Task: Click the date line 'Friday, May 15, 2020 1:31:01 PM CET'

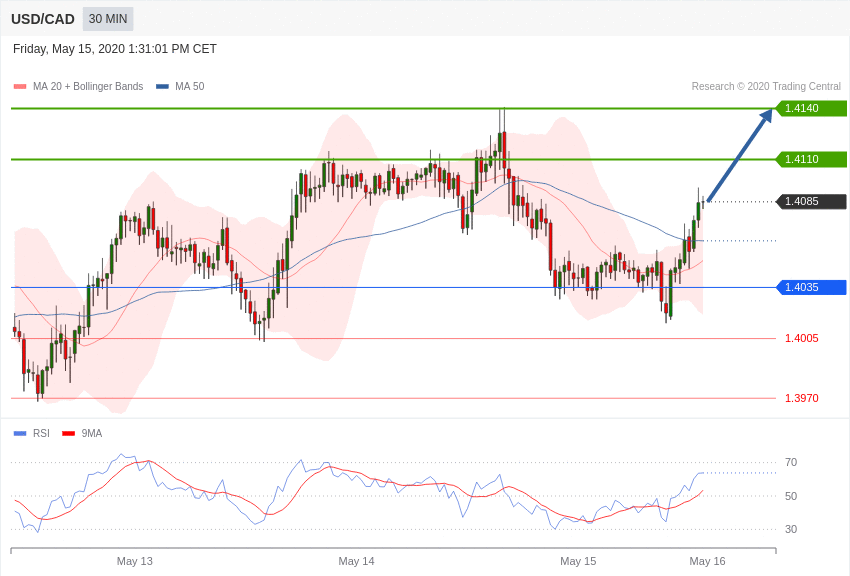Action: (115, 49)
